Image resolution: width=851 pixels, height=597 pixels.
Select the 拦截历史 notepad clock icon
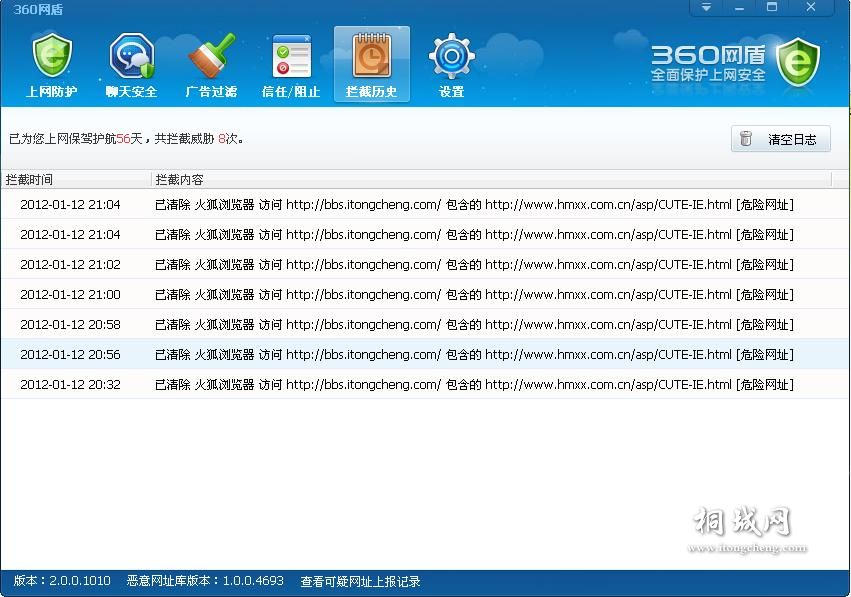pos(372,64)
